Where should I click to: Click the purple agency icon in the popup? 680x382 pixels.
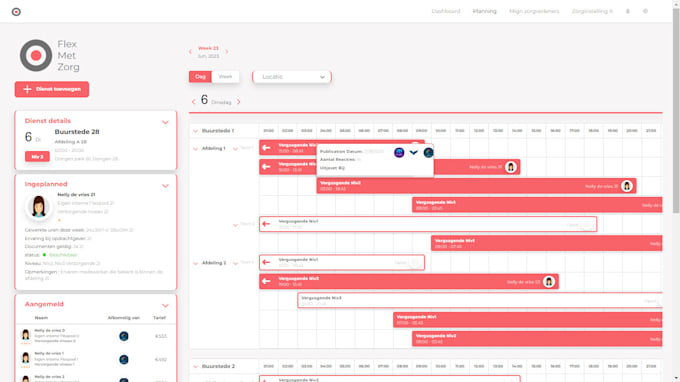tap(399, 152)
